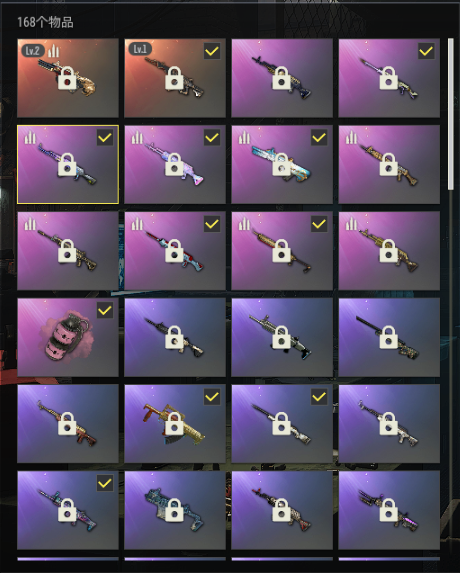460x573 pixels.
Task: Toggle checkmark on red-blue rifle skin
Action: (212, 224)
